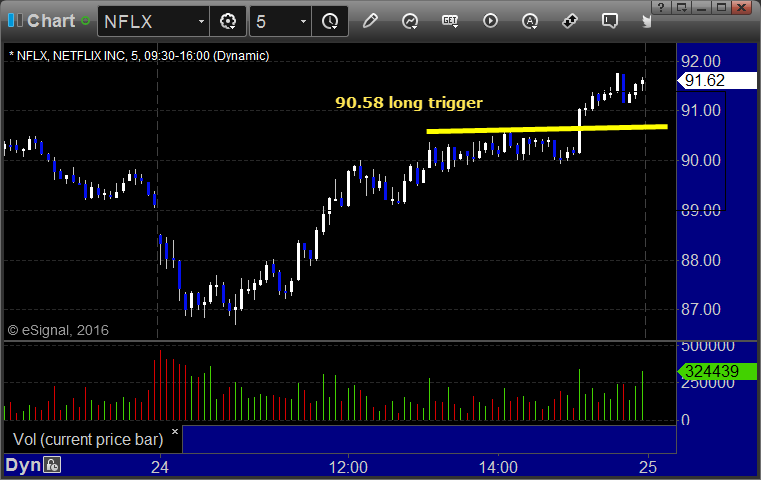761x480 pixels.
Task: Click the 90.58 long trigger annotation
Action: coord(409,102)
